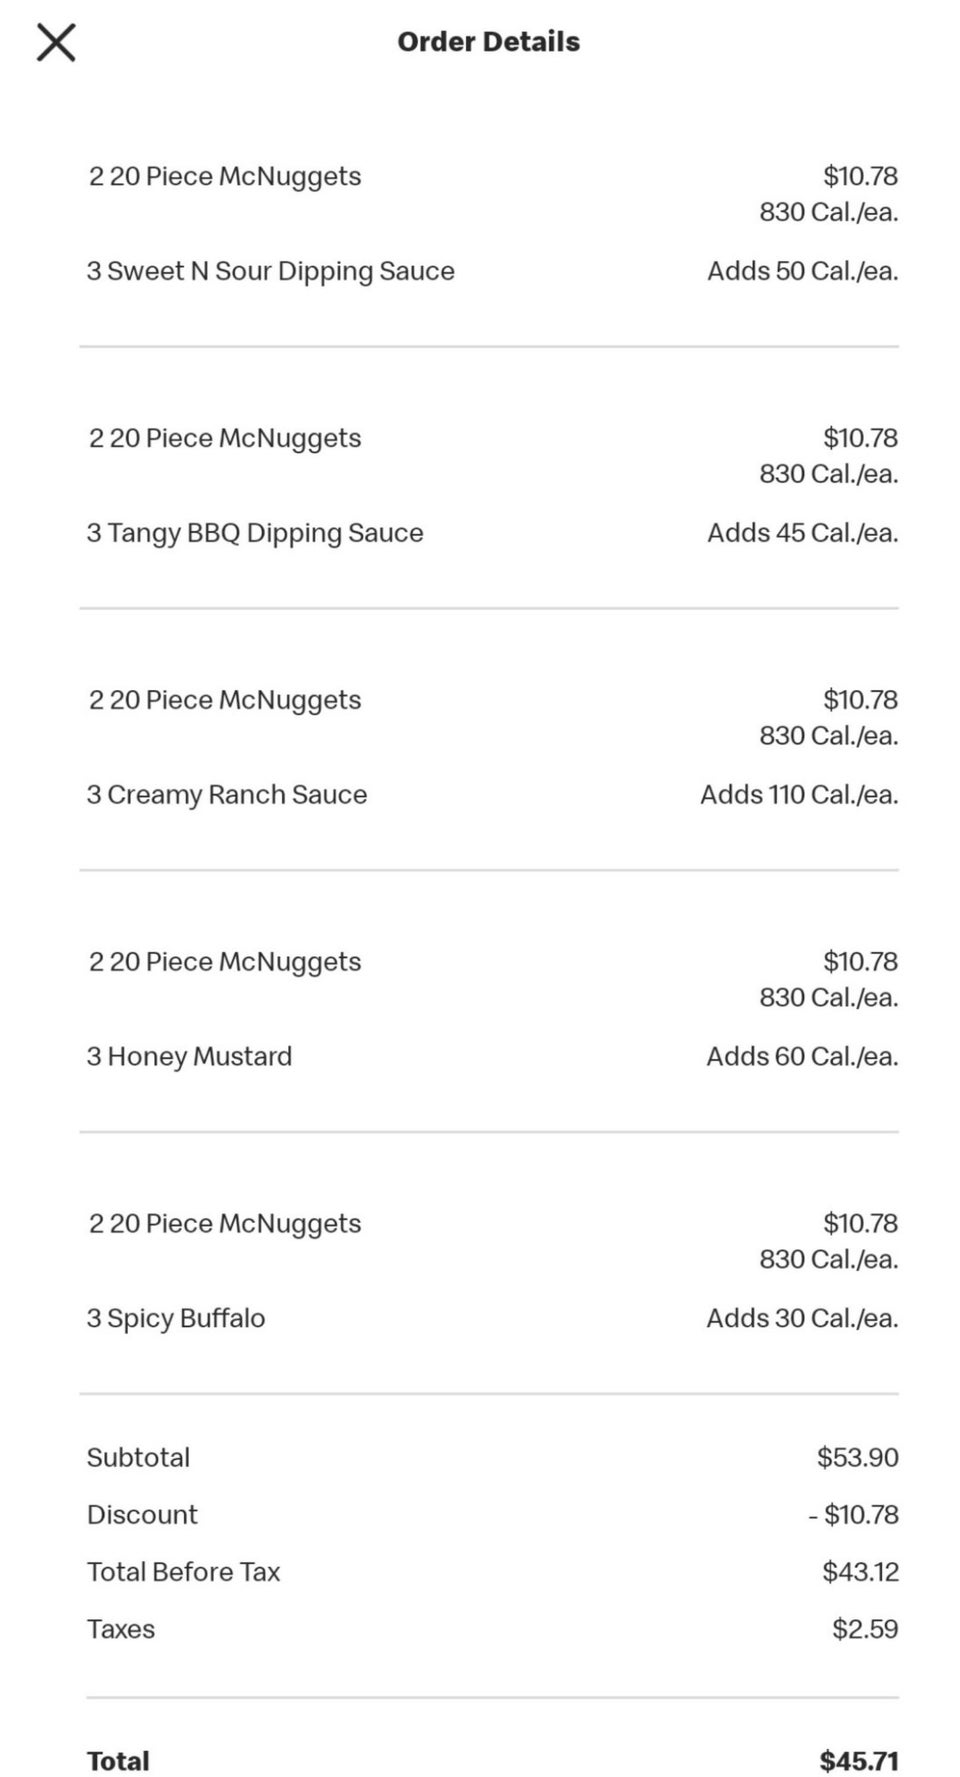Select the Sweet N Sour Dipping Sauce line

click(270, 271)
